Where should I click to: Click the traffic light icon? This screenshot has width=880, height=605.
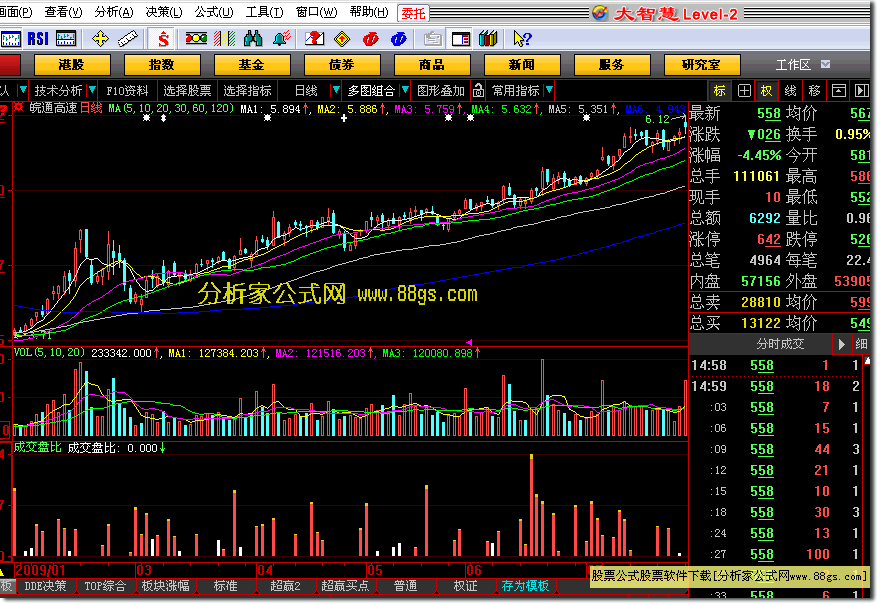(x=196, y=38)
